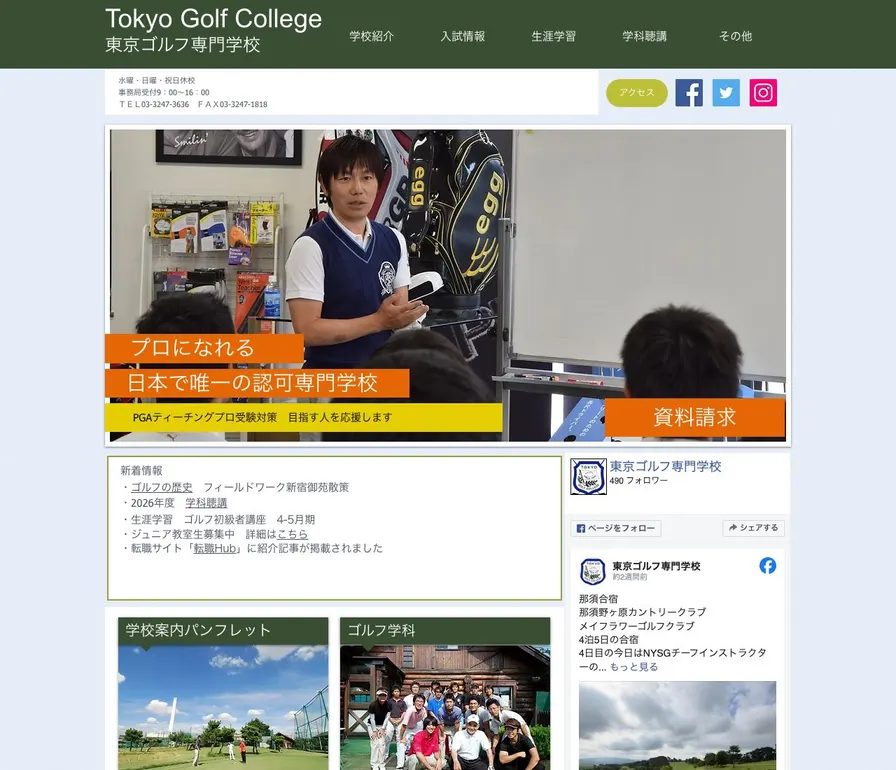This screenshot has height=770, width=896.
Task: Click the small crest avatar in post
Action: (593, 571)
